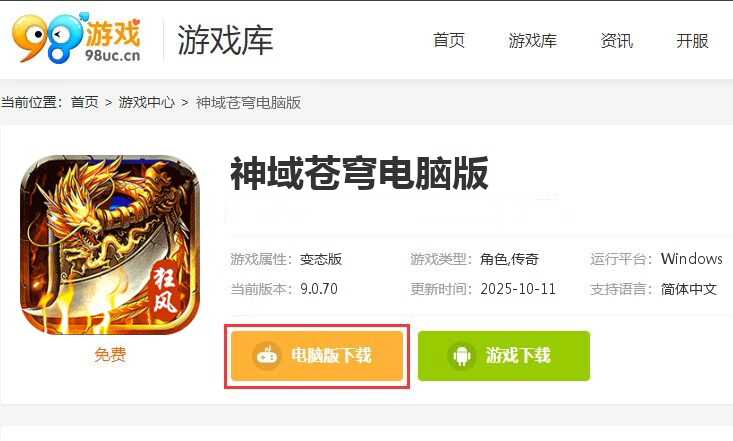The image size is (733, 441).
Task: Click the 98uc.cn site logo
Action: pyautogui.click(x=76, y=38)
